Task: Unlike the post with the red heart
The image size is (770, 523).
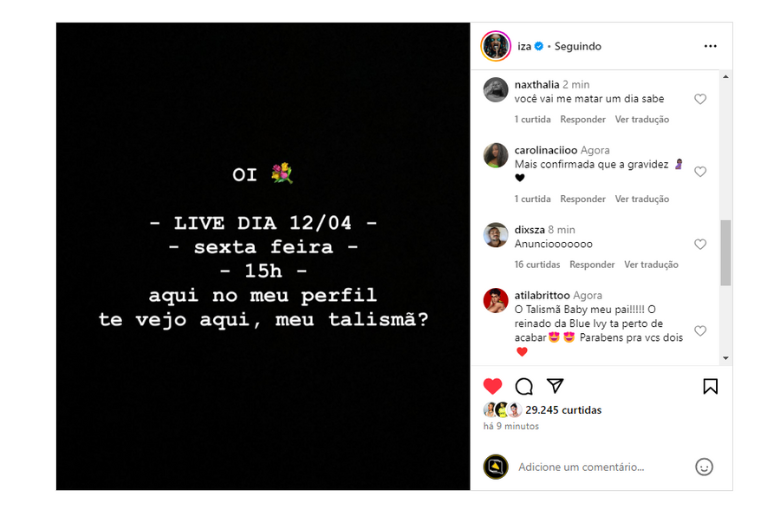Action: tap(493, 386)
